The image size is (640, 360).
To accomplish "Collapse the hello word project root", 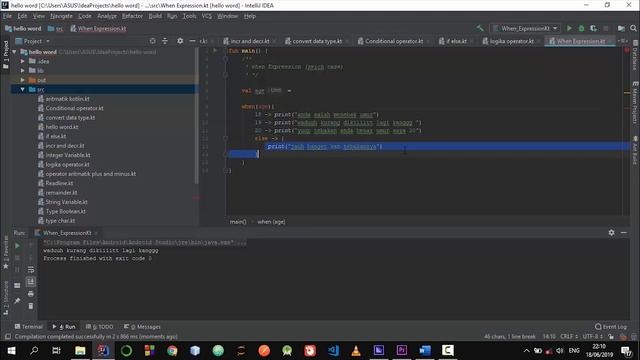I will point(15,52).
